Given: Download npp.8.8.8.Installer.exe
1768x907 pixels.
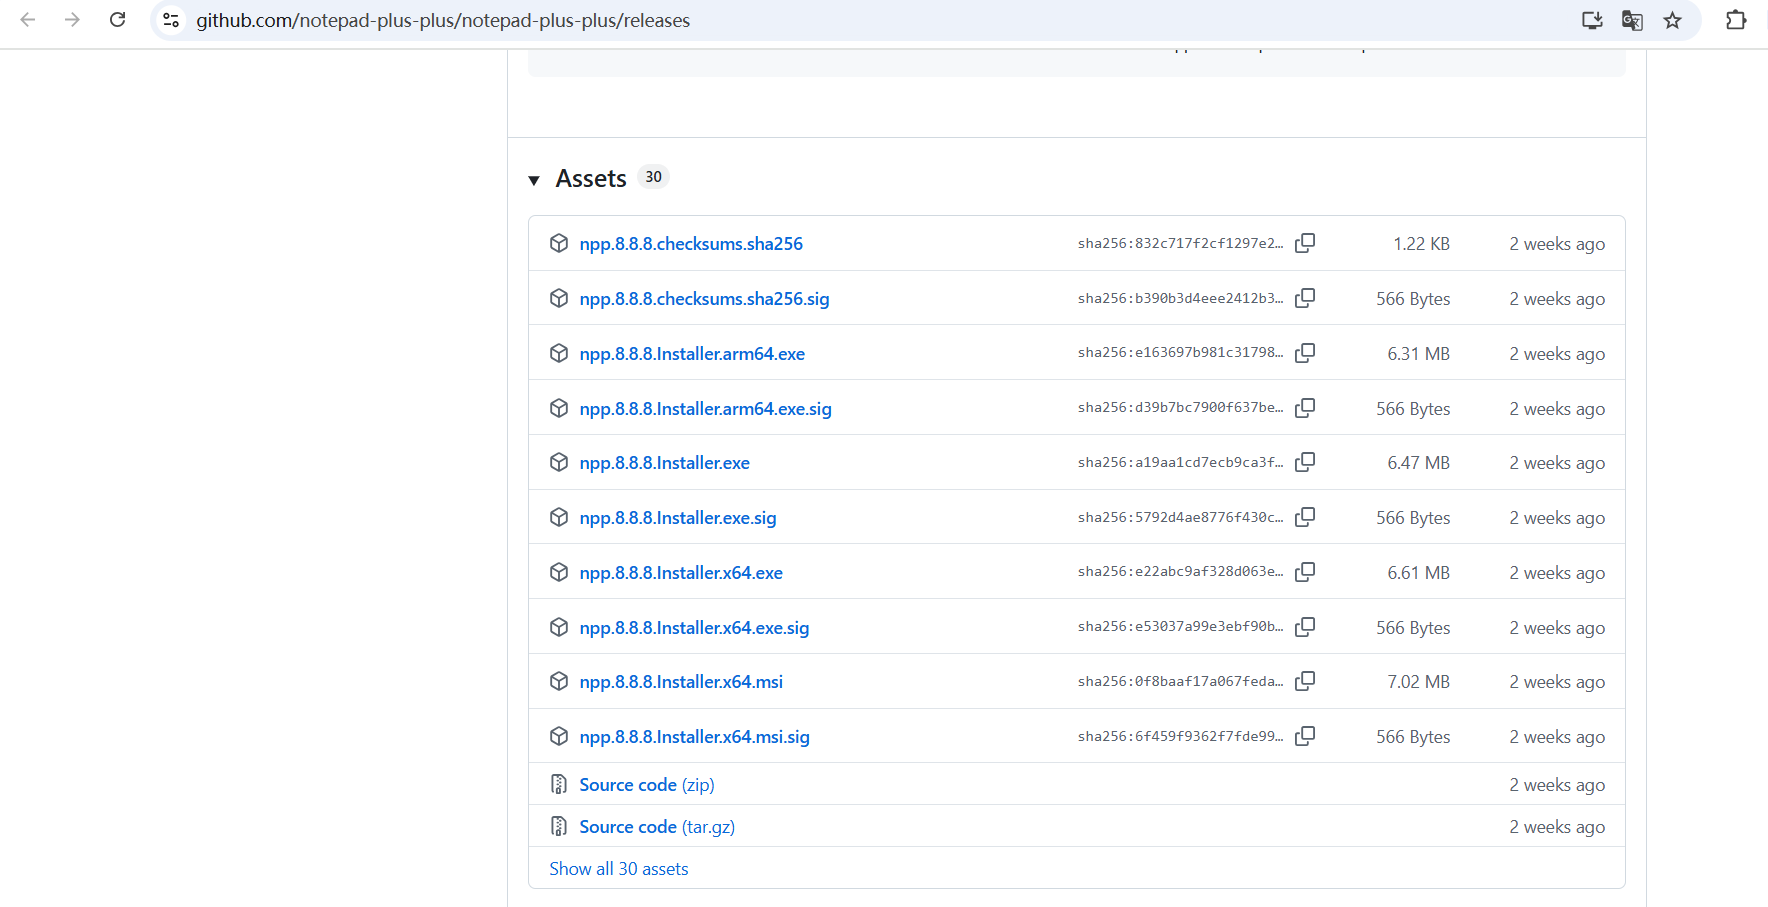Looking at the screenshot, I should [664, 463].
